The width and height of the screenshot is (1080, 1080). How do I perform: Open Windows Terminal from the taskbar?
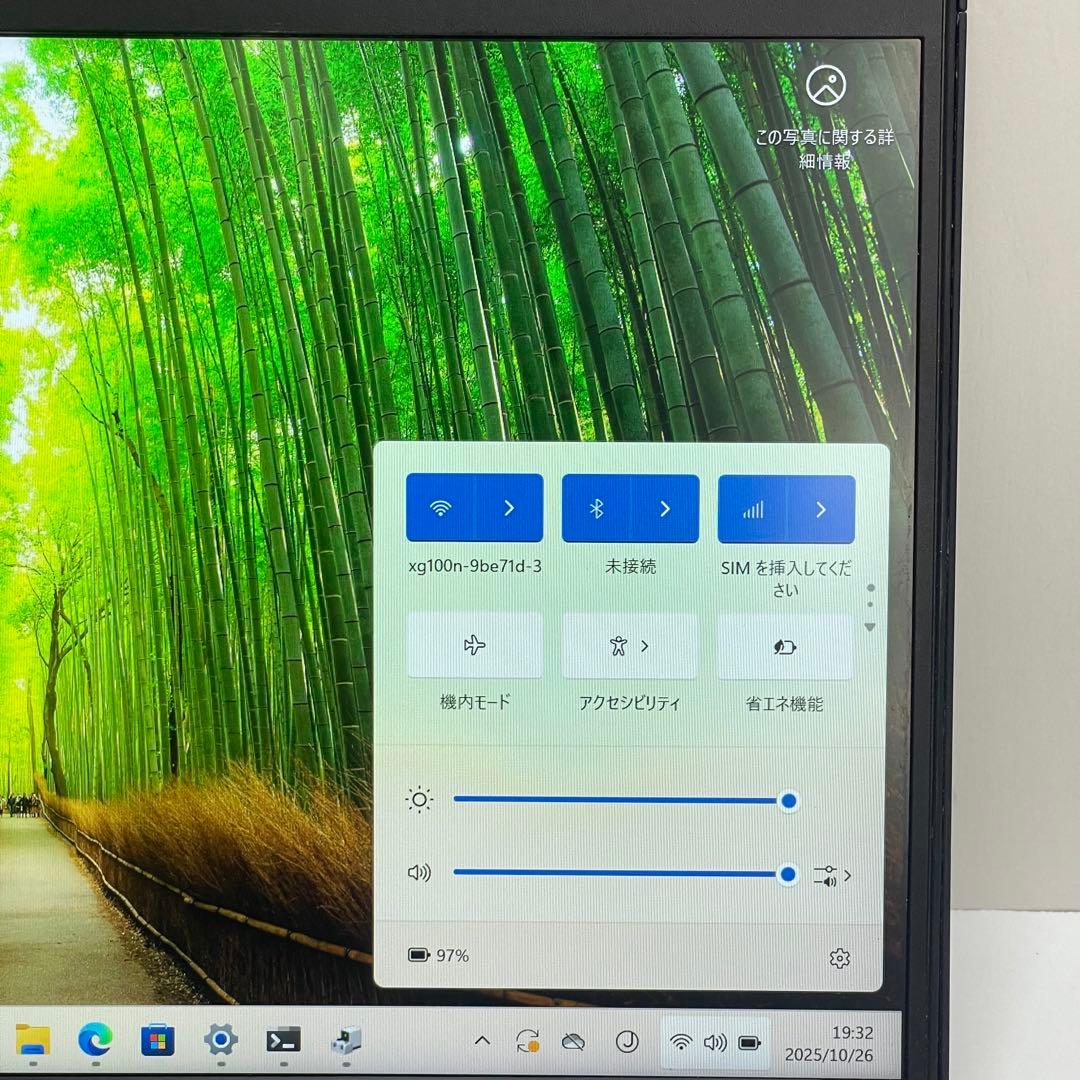[x=281, y=1042]
